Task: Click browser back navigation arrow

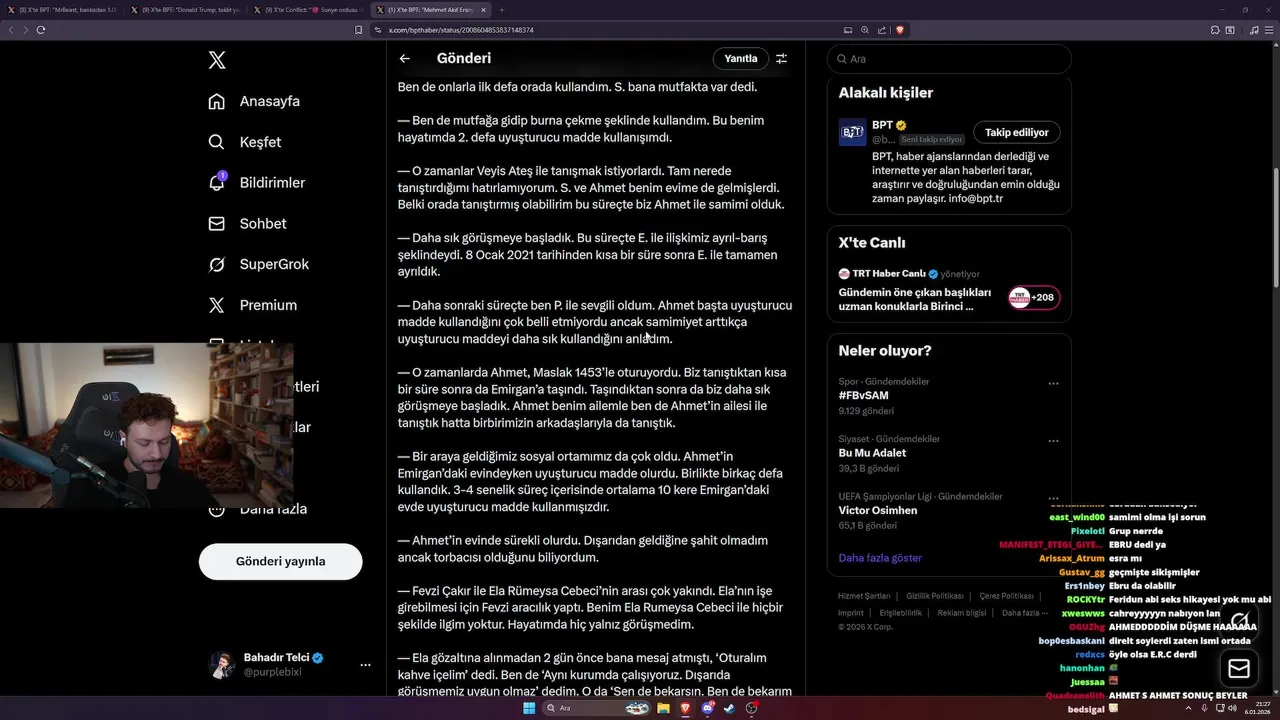Action: [x=11, y=30]
